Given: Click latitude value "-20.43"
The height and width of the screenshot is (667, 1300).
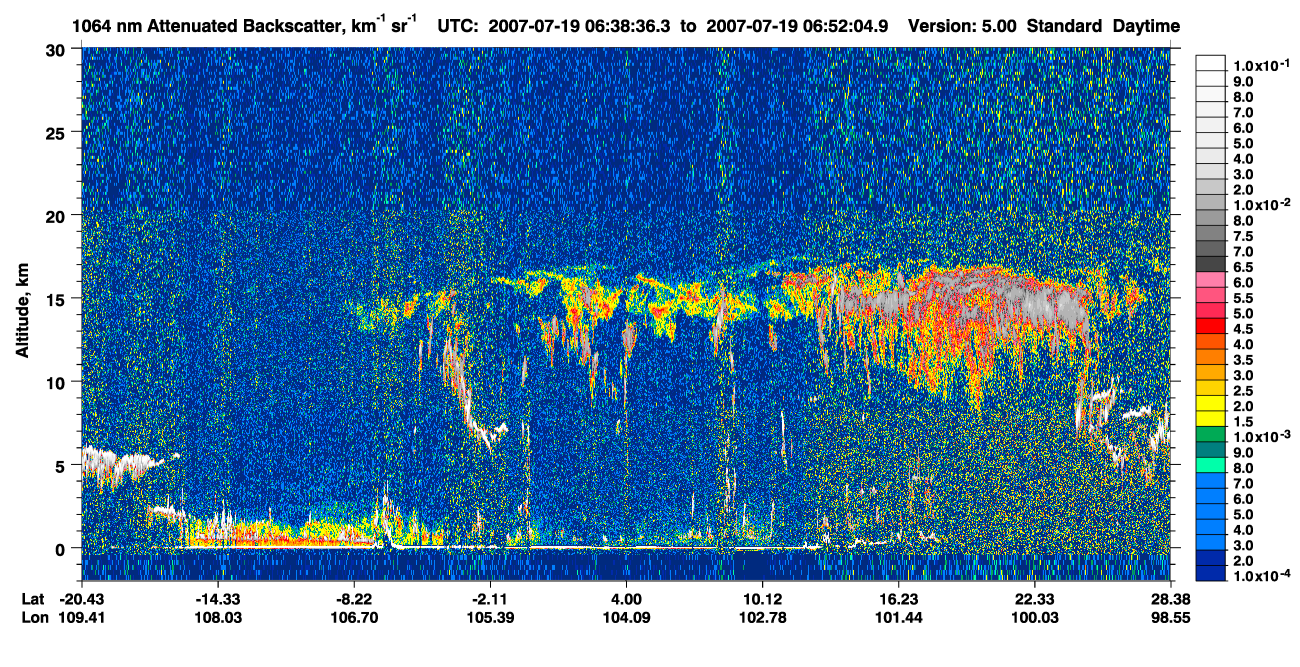Looking at the screenshot, I should pyautogui.click(x=82, y=599).
